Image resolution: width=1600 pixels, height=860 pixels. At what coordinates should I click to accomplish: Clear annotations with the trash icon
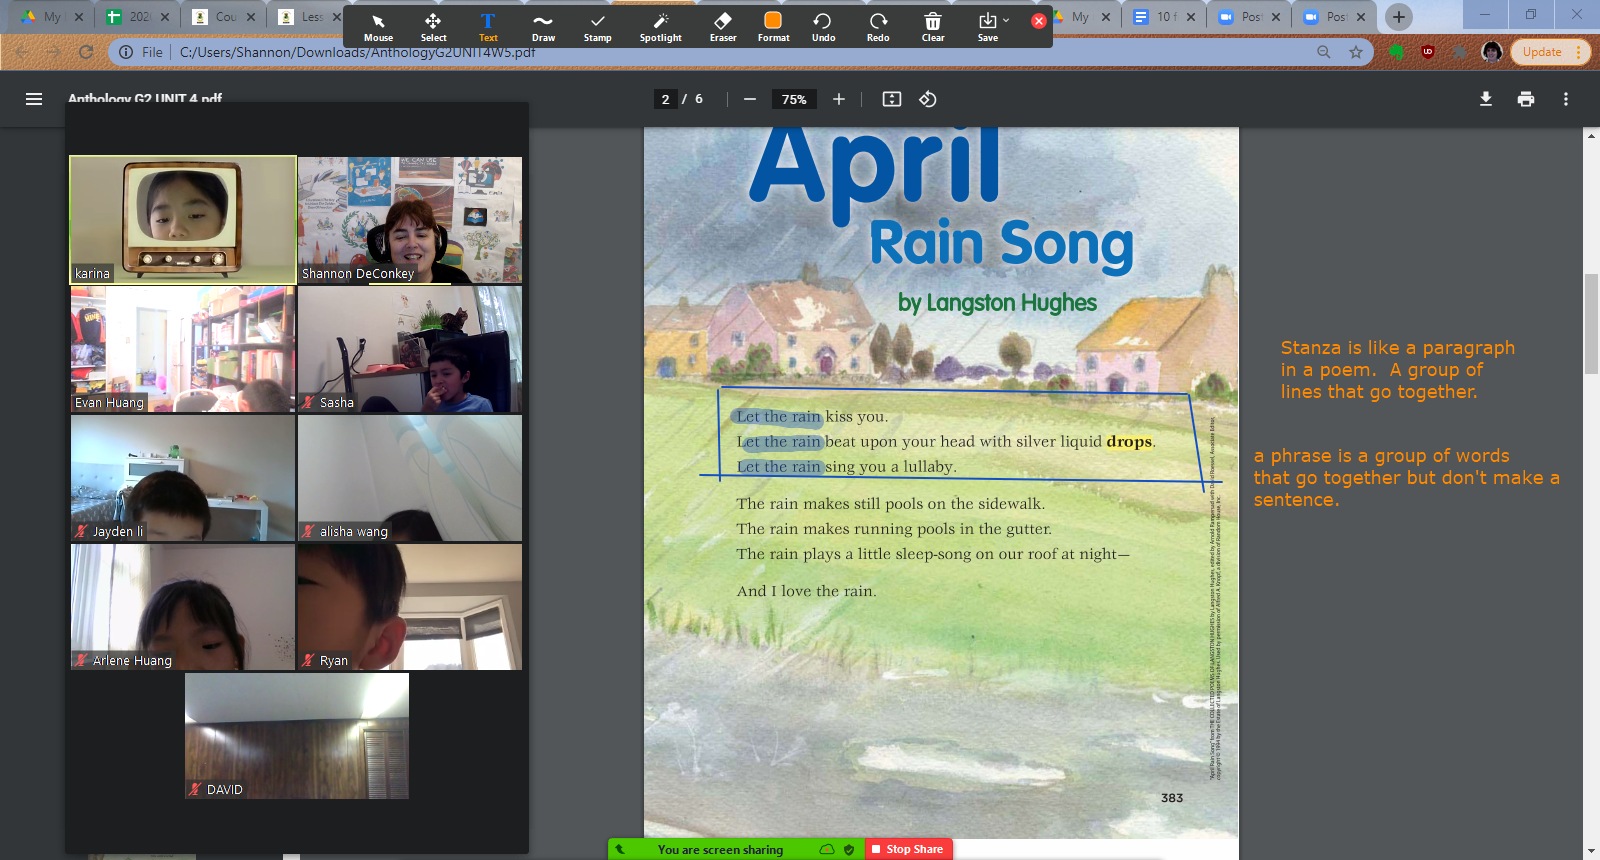[933, 27]
